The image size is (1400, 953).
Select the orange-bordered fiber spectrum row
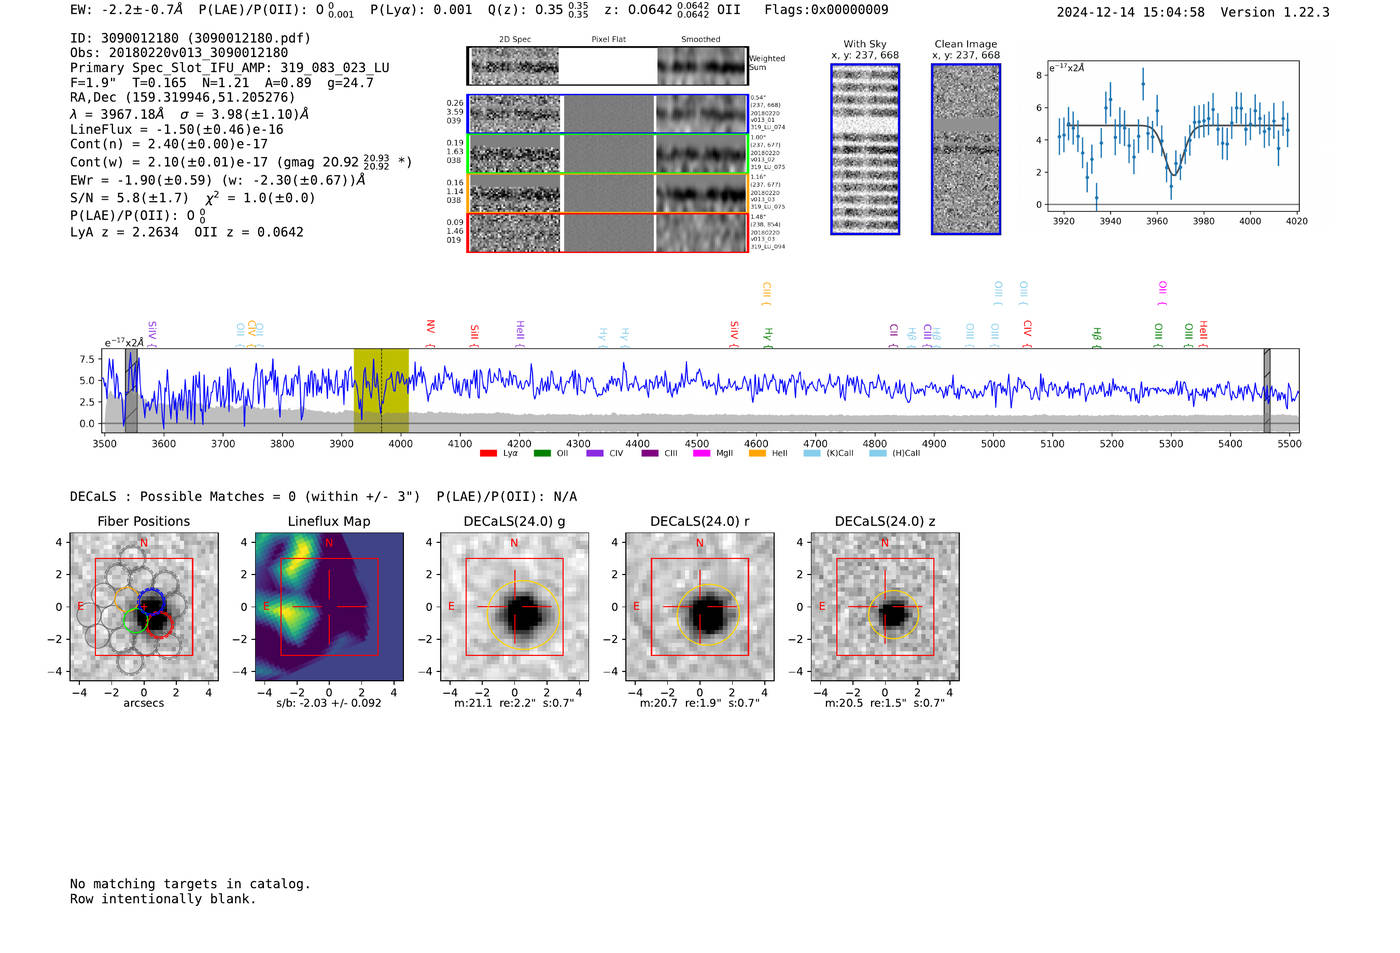point(608,192)
